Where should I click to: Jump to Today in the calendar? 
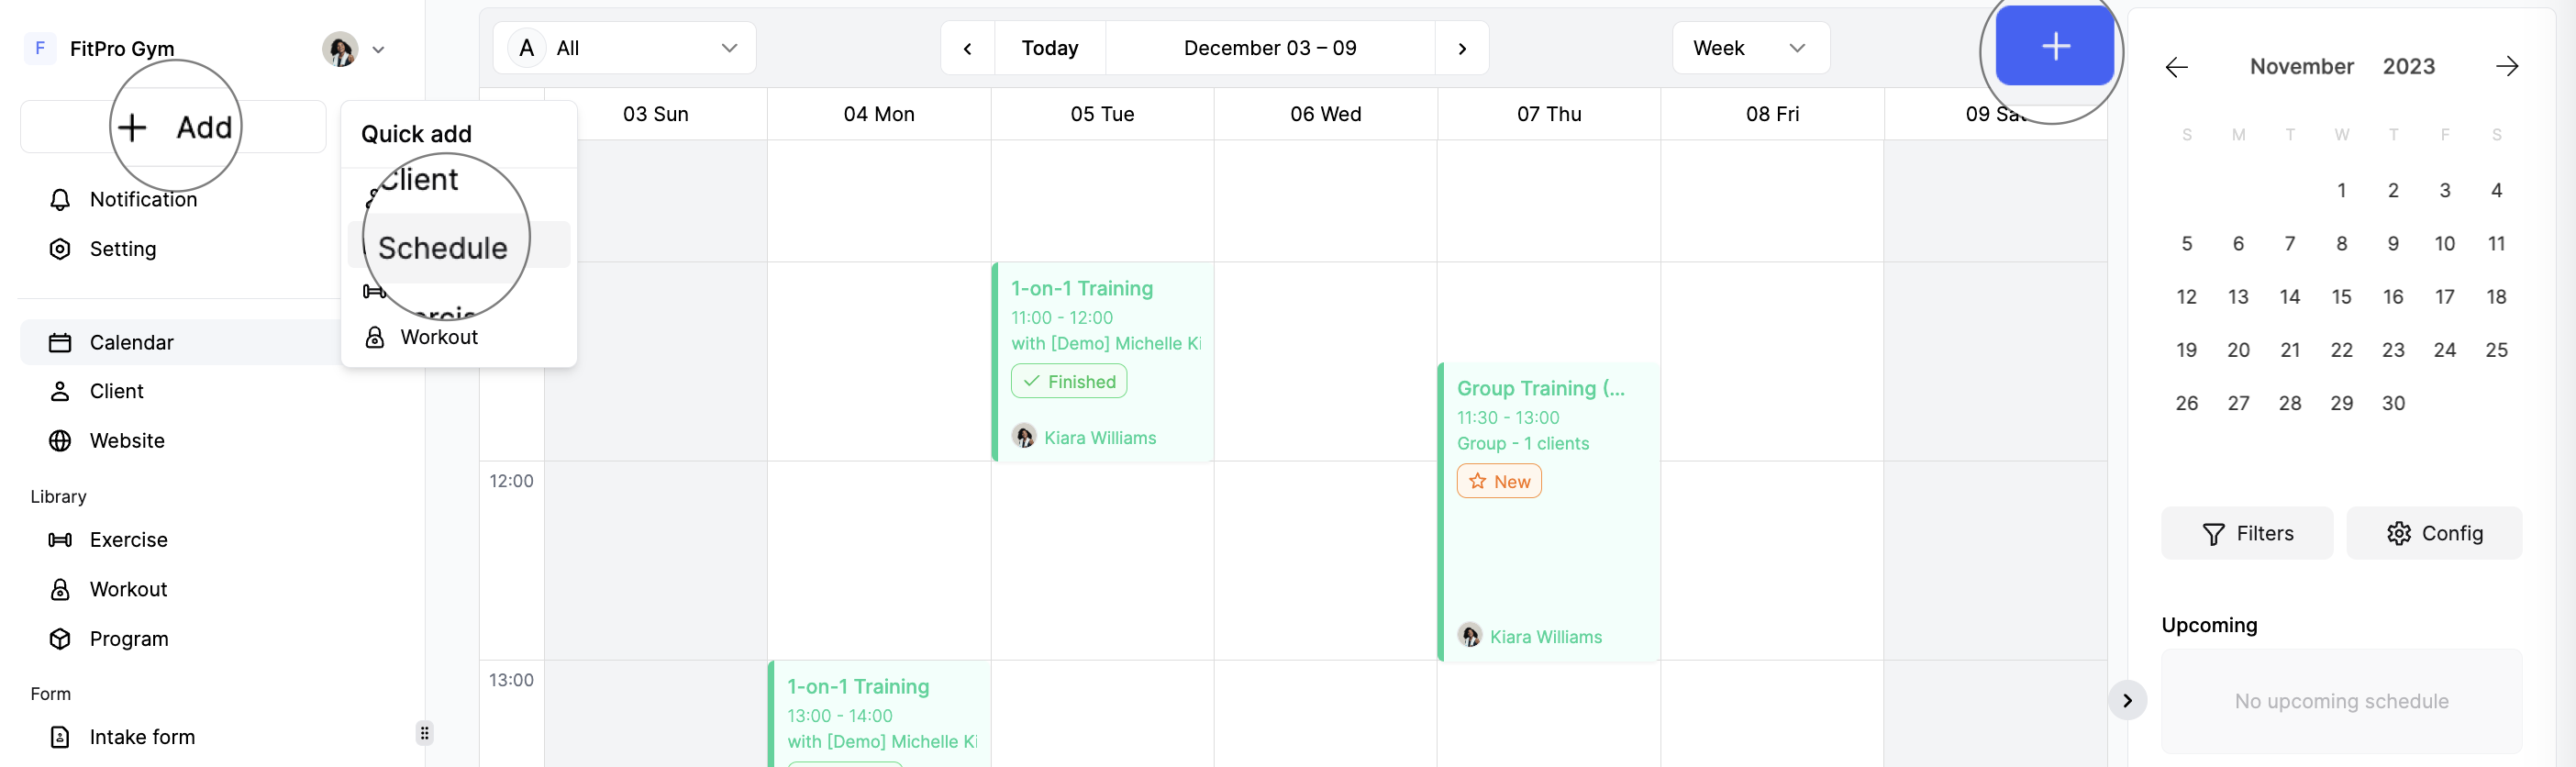(1050, 48)
